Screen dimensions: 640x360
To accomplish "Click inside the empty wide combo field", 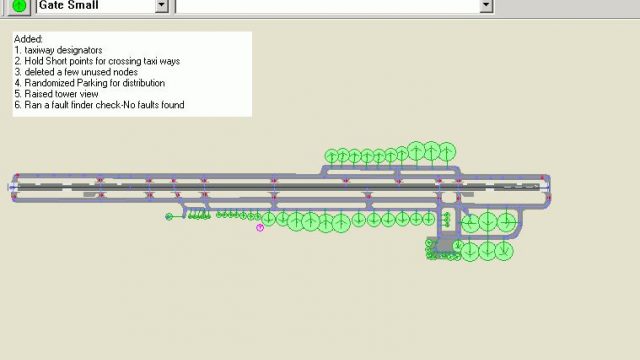I will pyautogui.click(x=328, y=5).
